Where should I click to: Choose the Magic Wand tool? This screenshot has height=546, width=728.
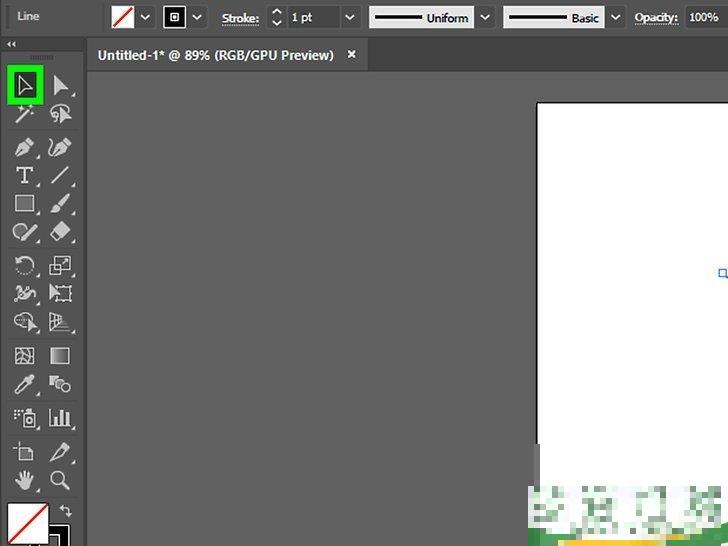[x=24, y=114]
